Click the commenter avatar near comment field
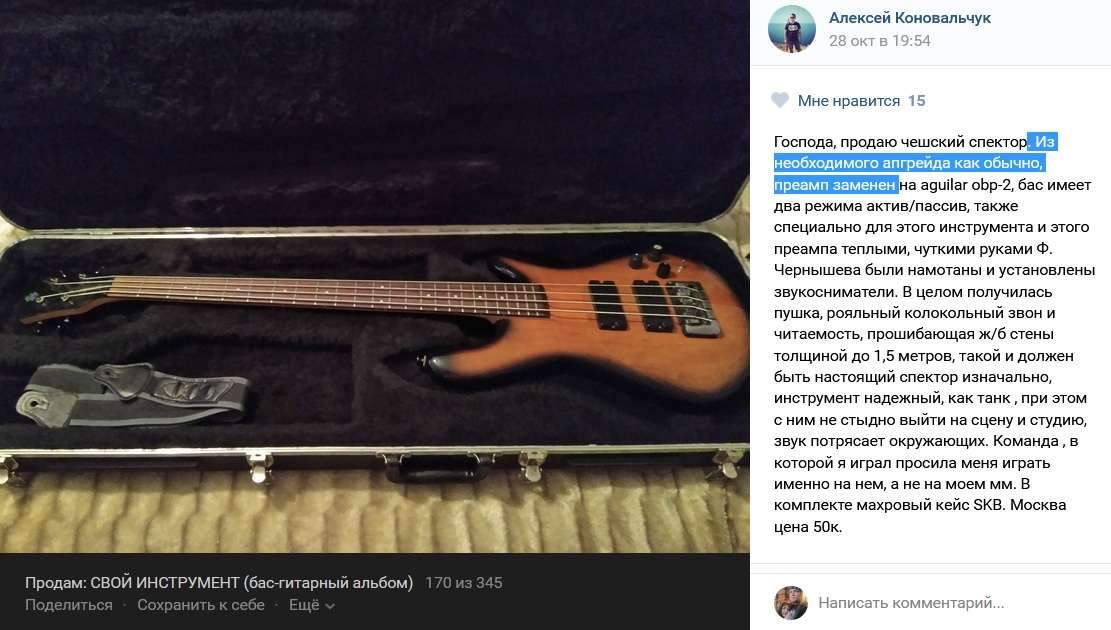Screen dimensions: 1111x630 (x=791, y=603)
